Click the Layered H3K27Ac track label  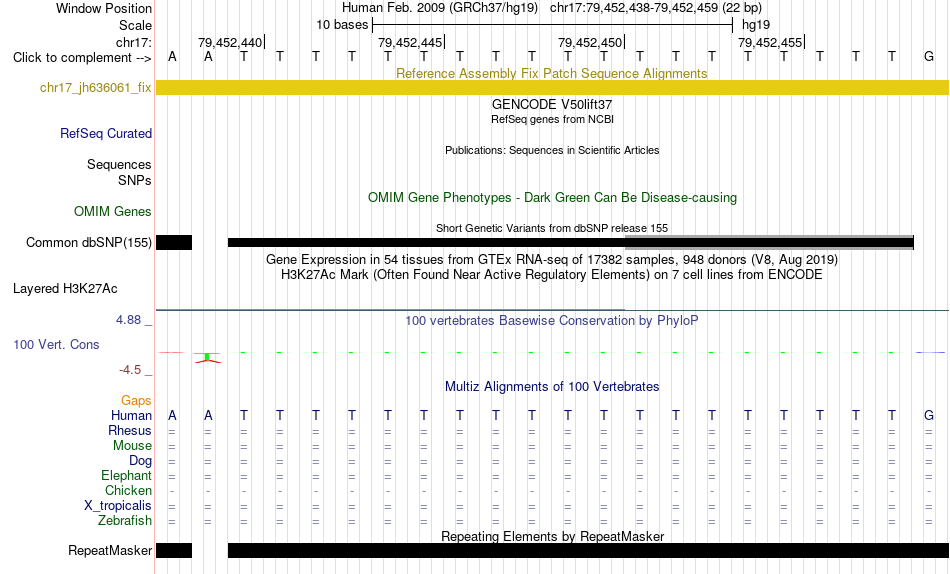click(65, 289)
